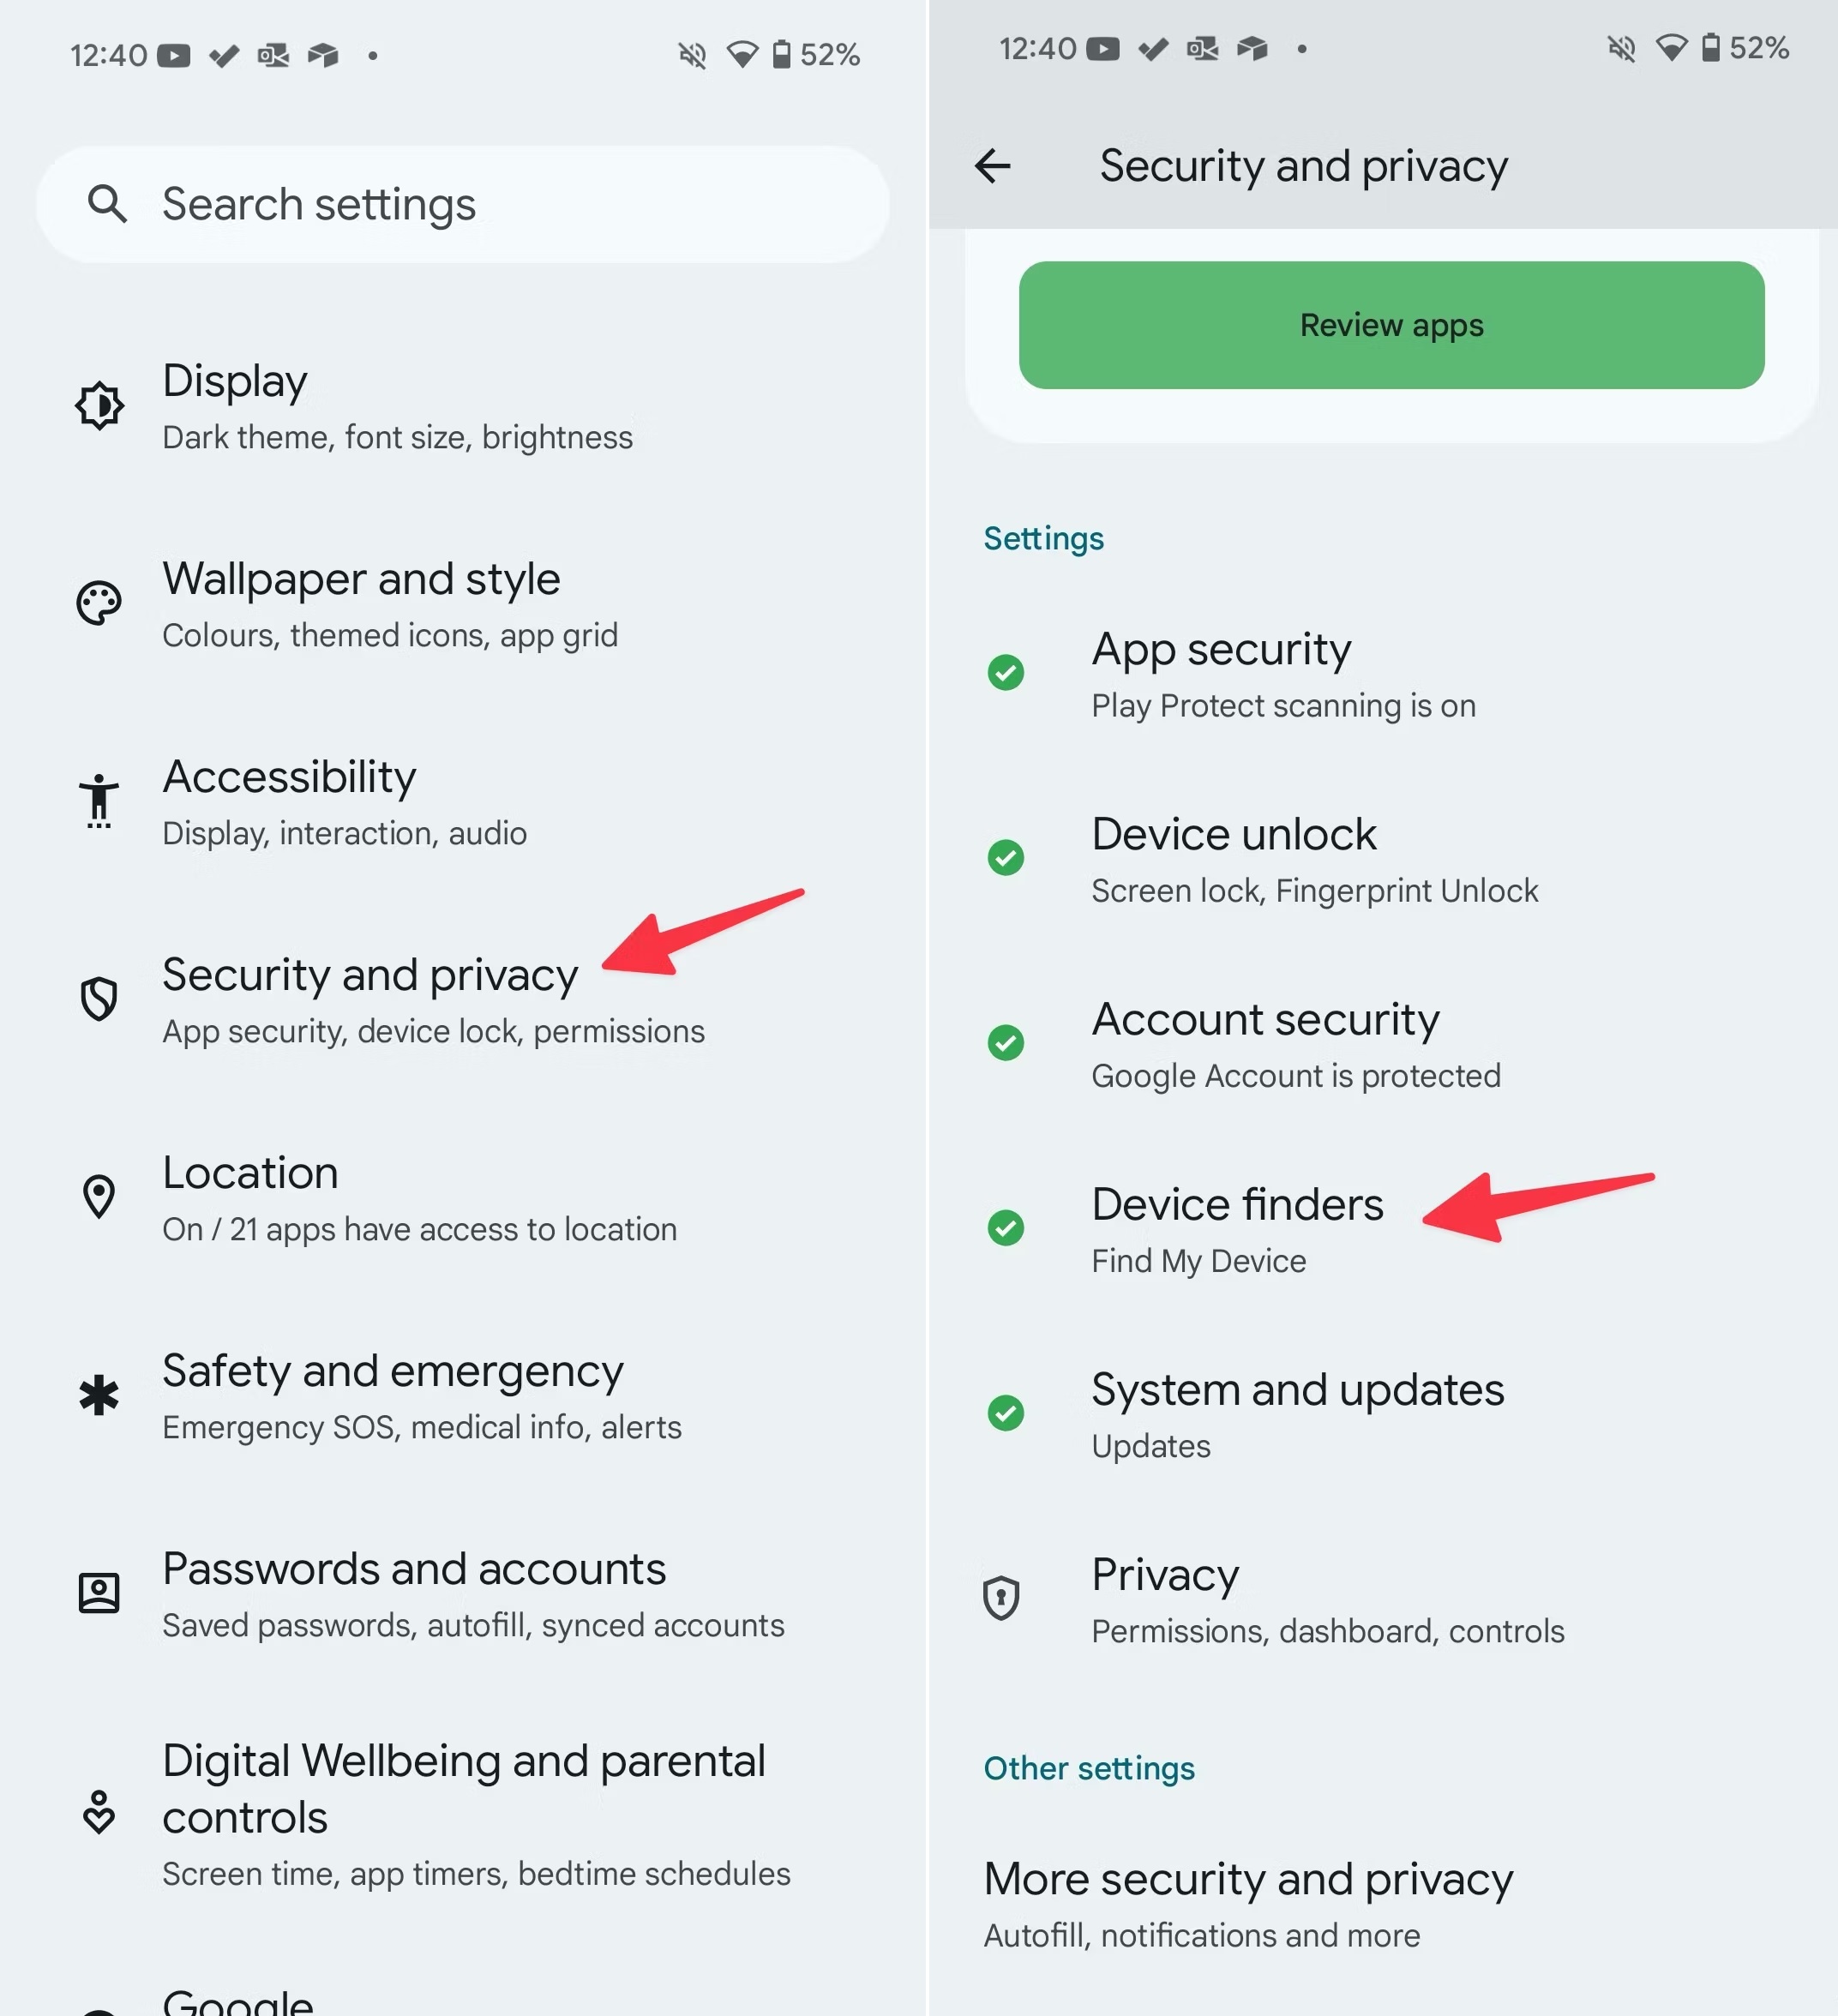The height and width of the screenshot is (2016, 1838).
Task: Tap the Passwords and accounts contact icon
Action: point(99,1591)
